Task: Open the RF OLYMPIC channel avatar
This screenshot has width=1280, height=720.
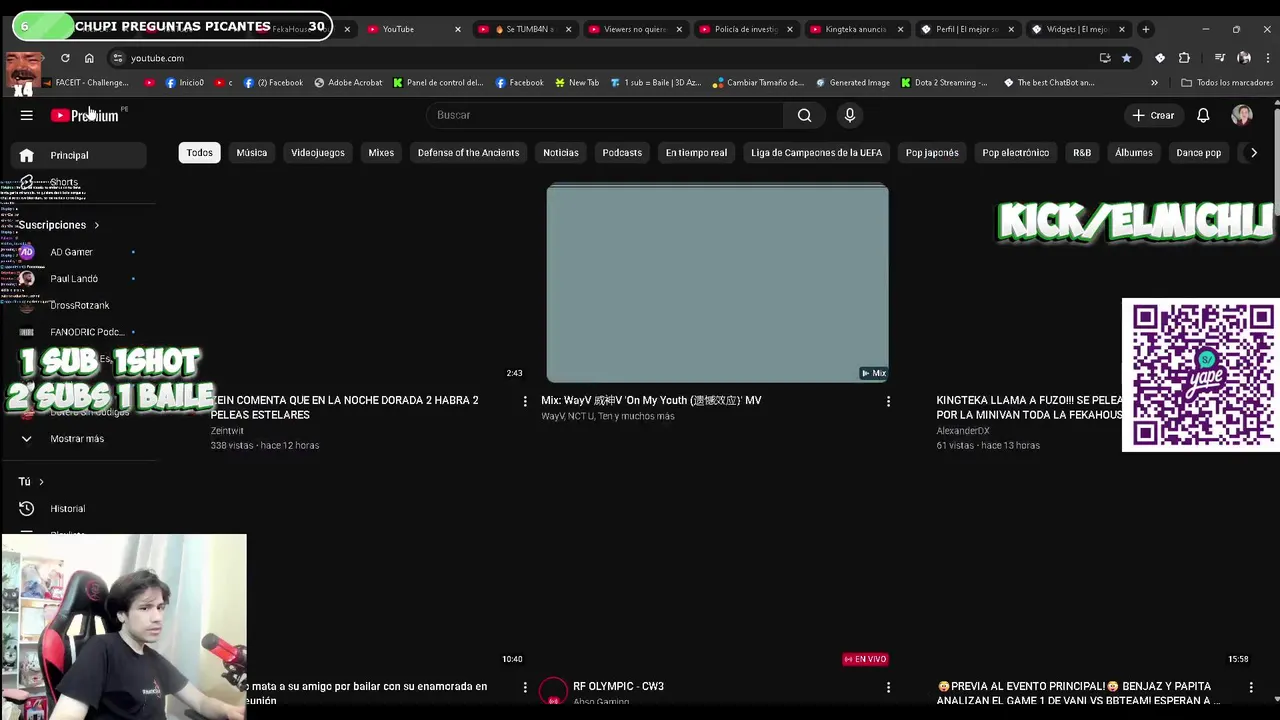Action: point(553,691)
